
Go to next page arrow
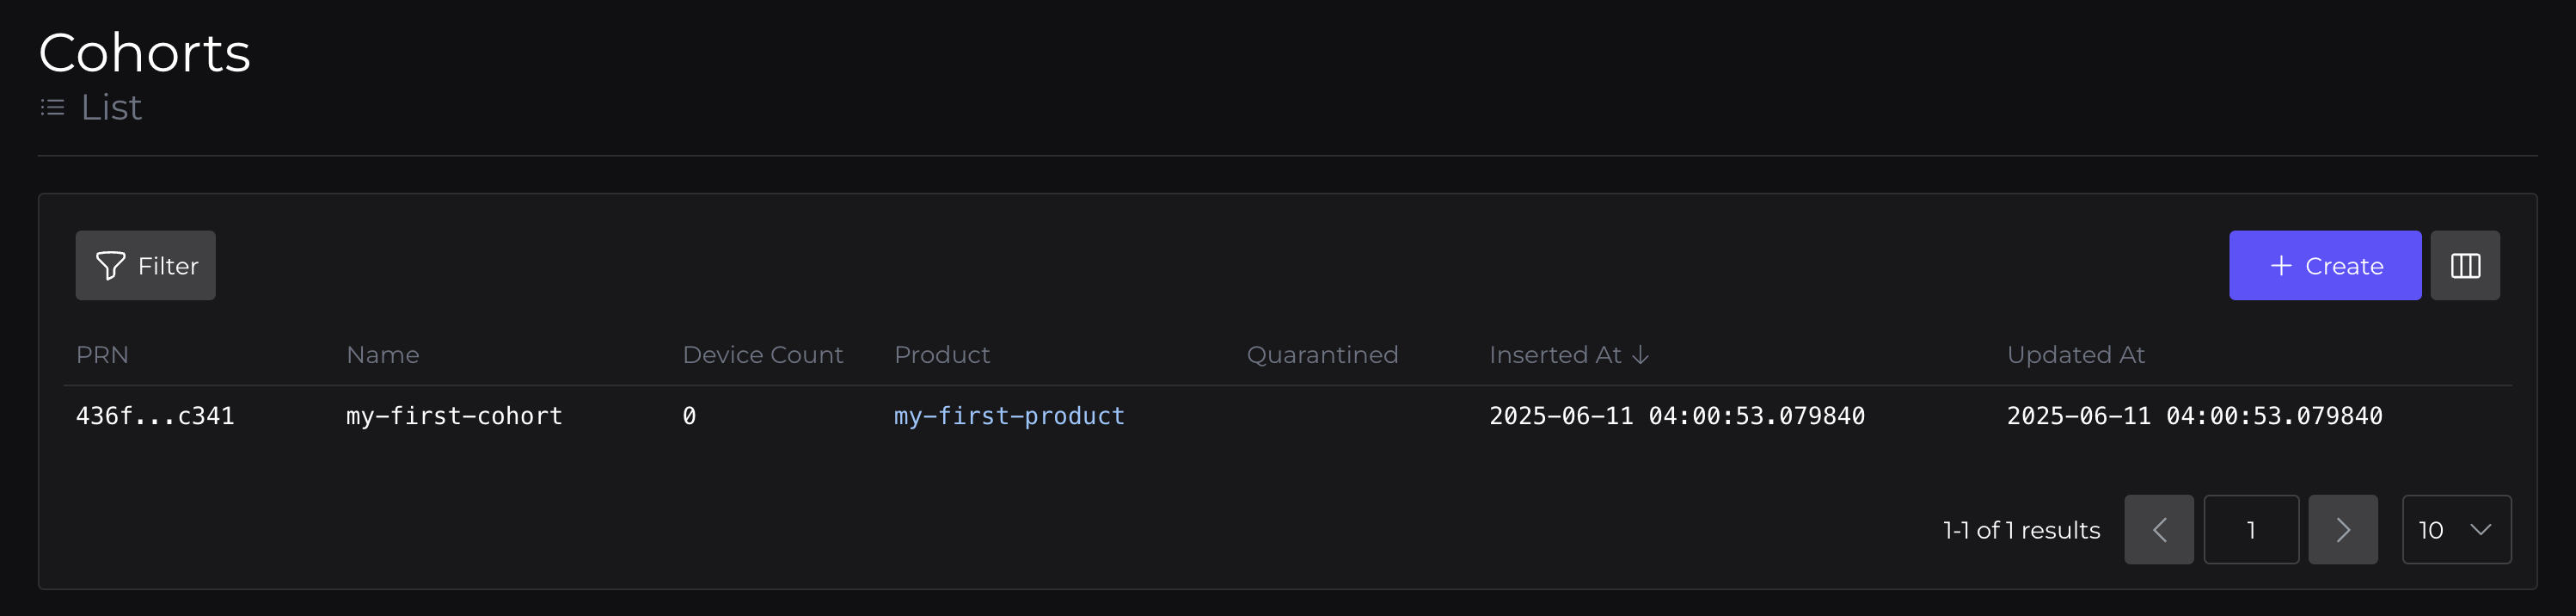2342,530
